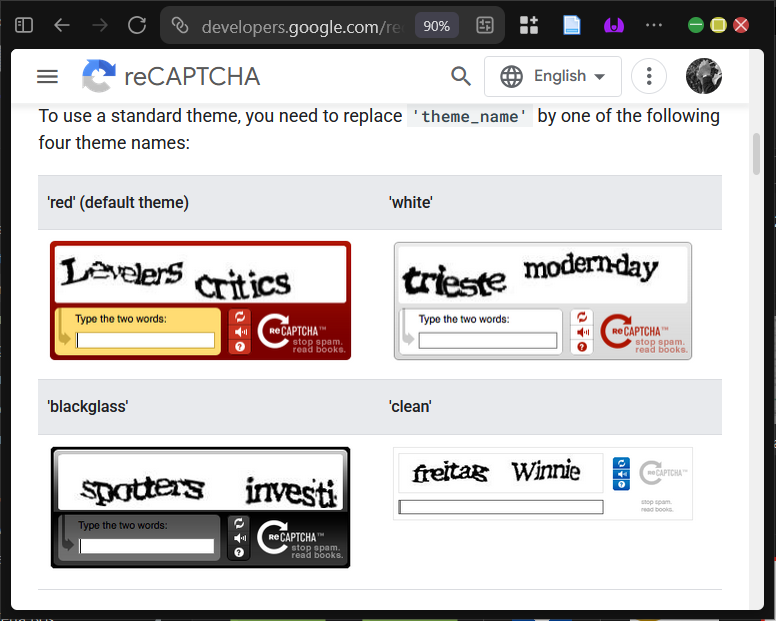Open the reCAPTCHA site title link
The height and width of the screenshot is (621, 776).
tap(192, 77)
